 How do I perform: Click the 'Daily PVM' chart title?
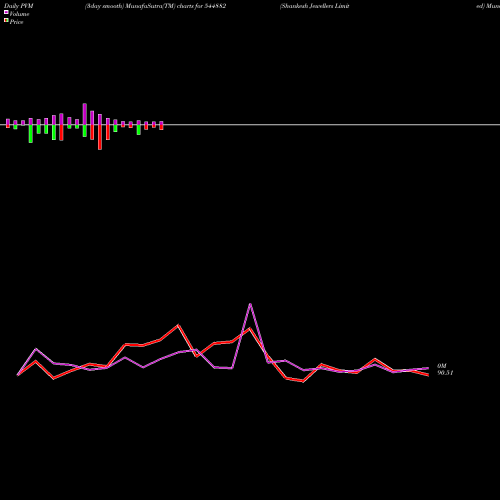click(19, 6)
